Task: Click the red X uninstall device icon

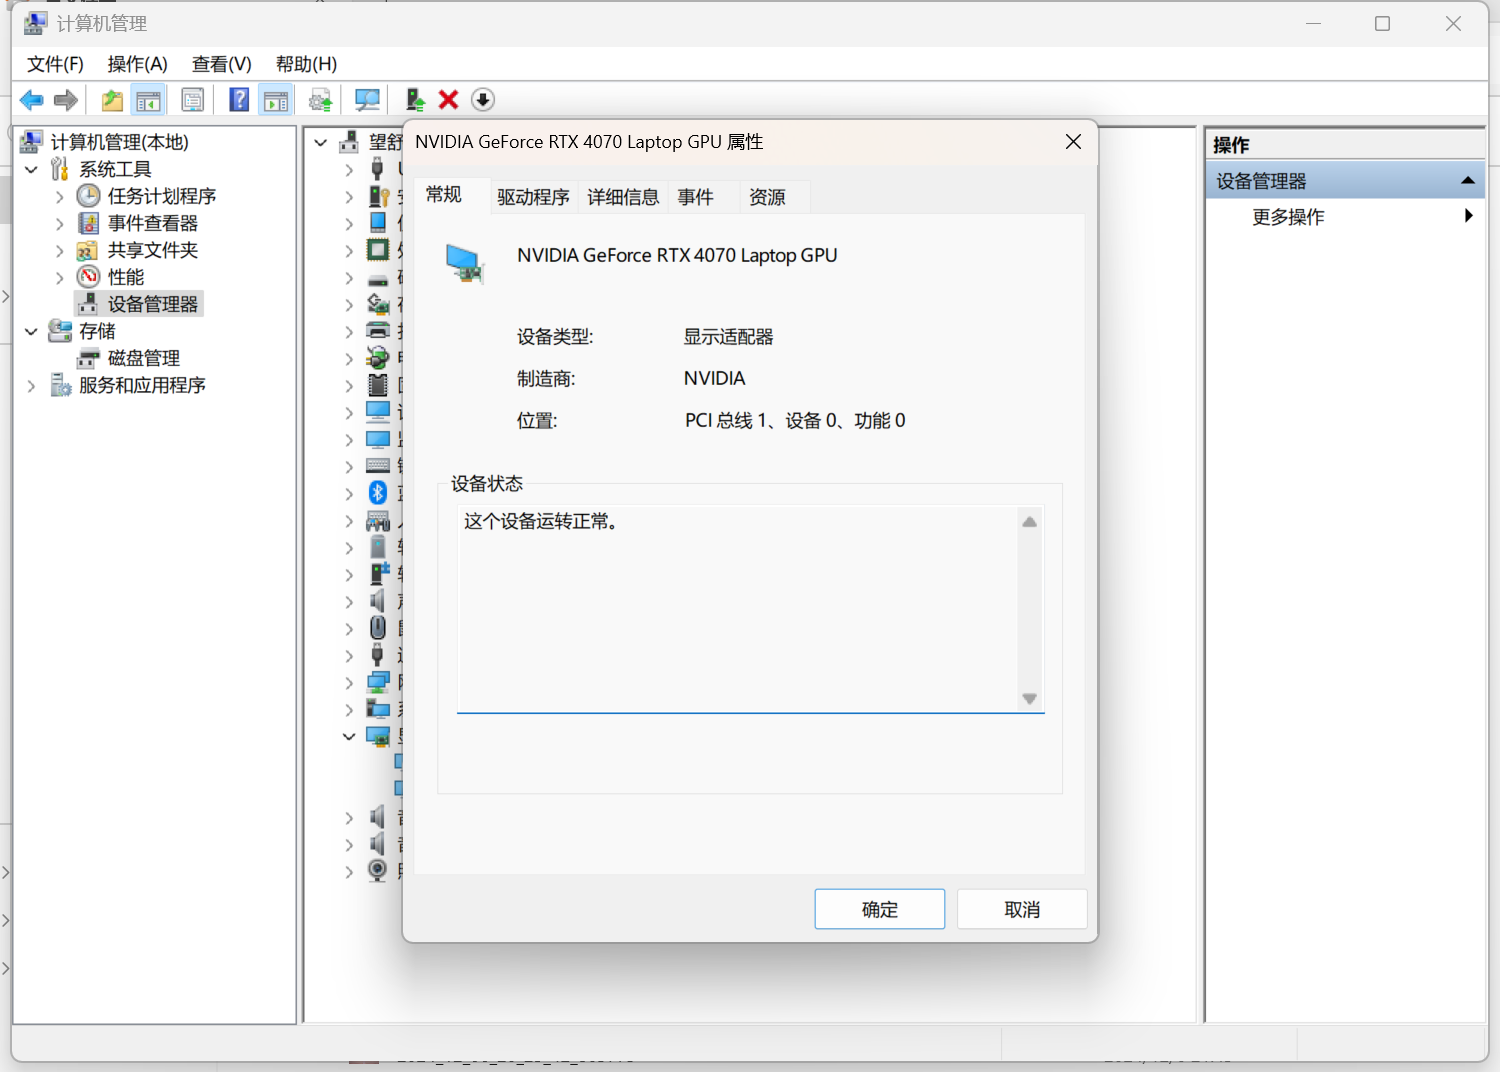Action: [x=448, y=100]
